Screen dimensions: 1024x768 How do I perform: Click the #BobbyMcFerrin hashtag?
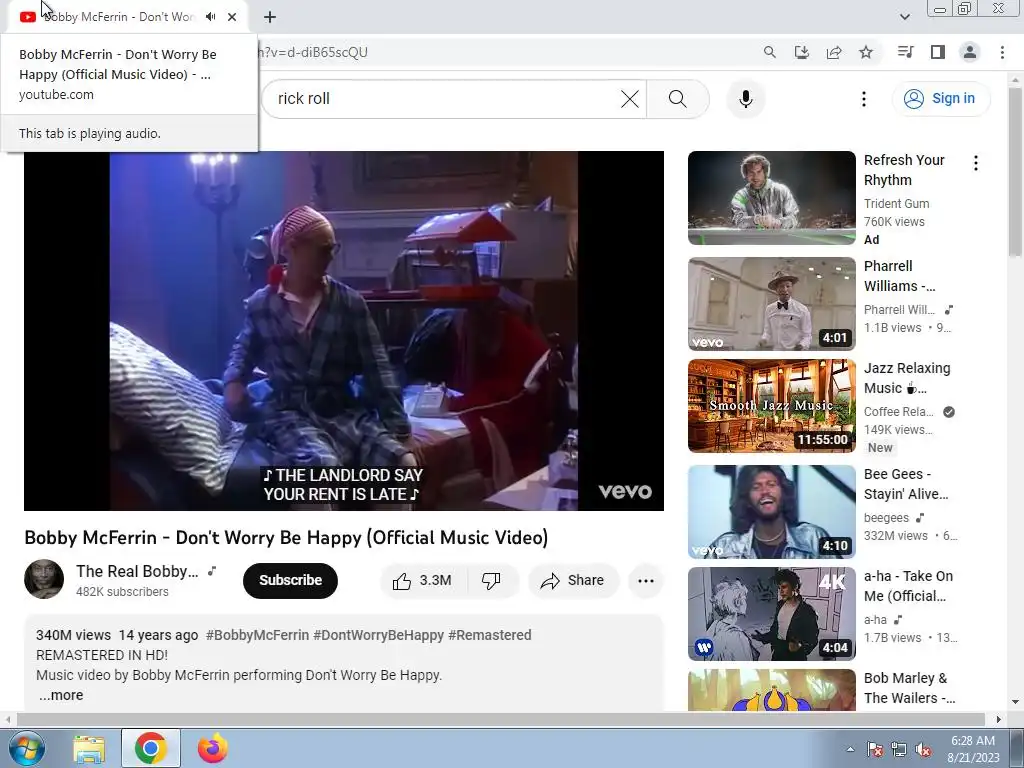click(257, 635)
